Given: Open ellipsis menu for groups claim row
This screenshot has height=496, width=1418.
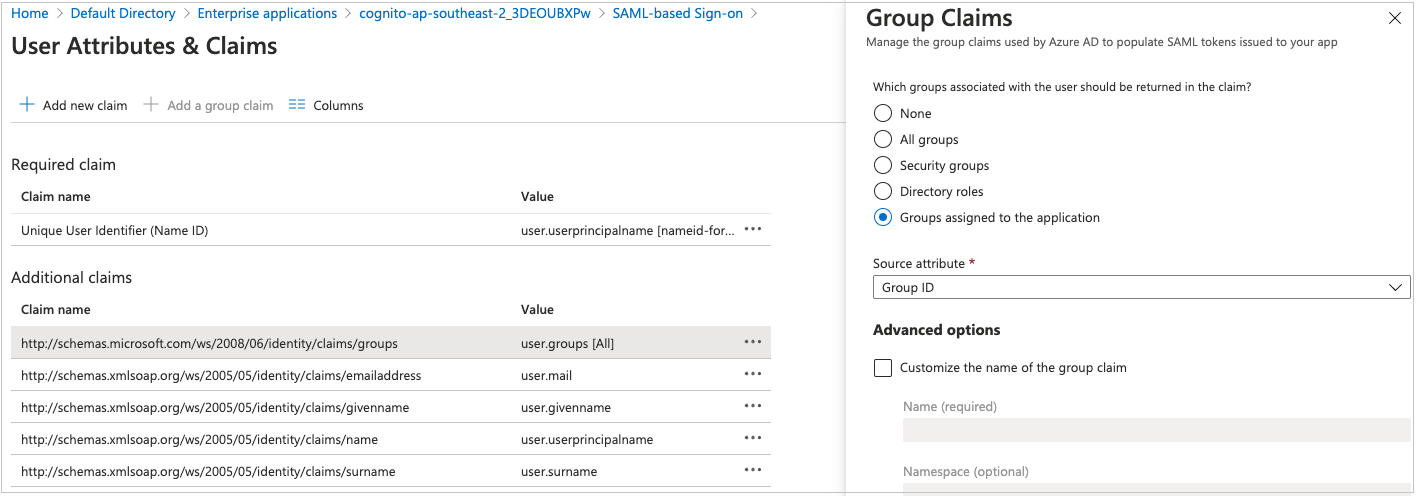Looking at the screenshot, I should tap(753, 343).
